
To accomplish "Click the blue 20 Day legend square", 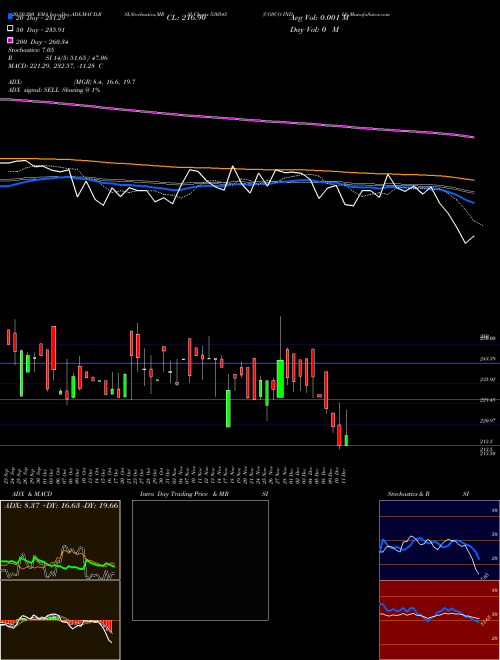I will [11, 16].
